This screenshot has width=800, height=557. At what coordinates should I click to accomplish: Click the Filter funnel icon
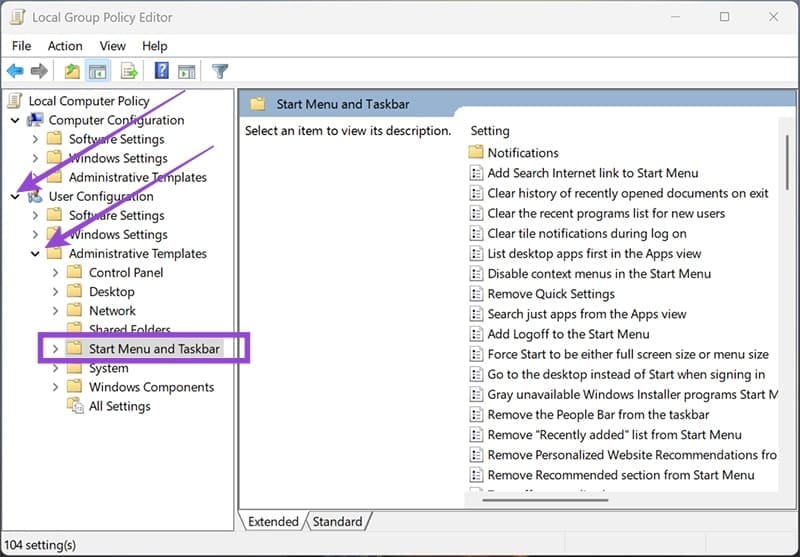[x=220, y=71]
